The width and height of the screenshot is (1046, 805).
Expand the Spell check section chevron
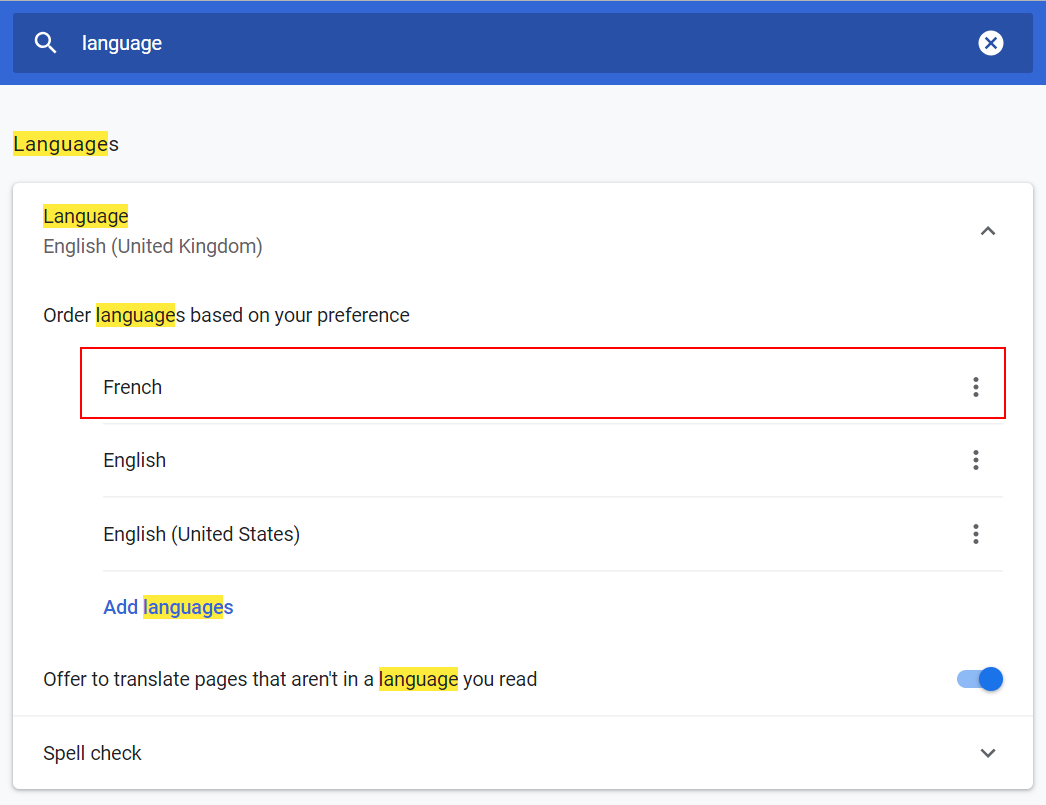[x=988, y=753]
